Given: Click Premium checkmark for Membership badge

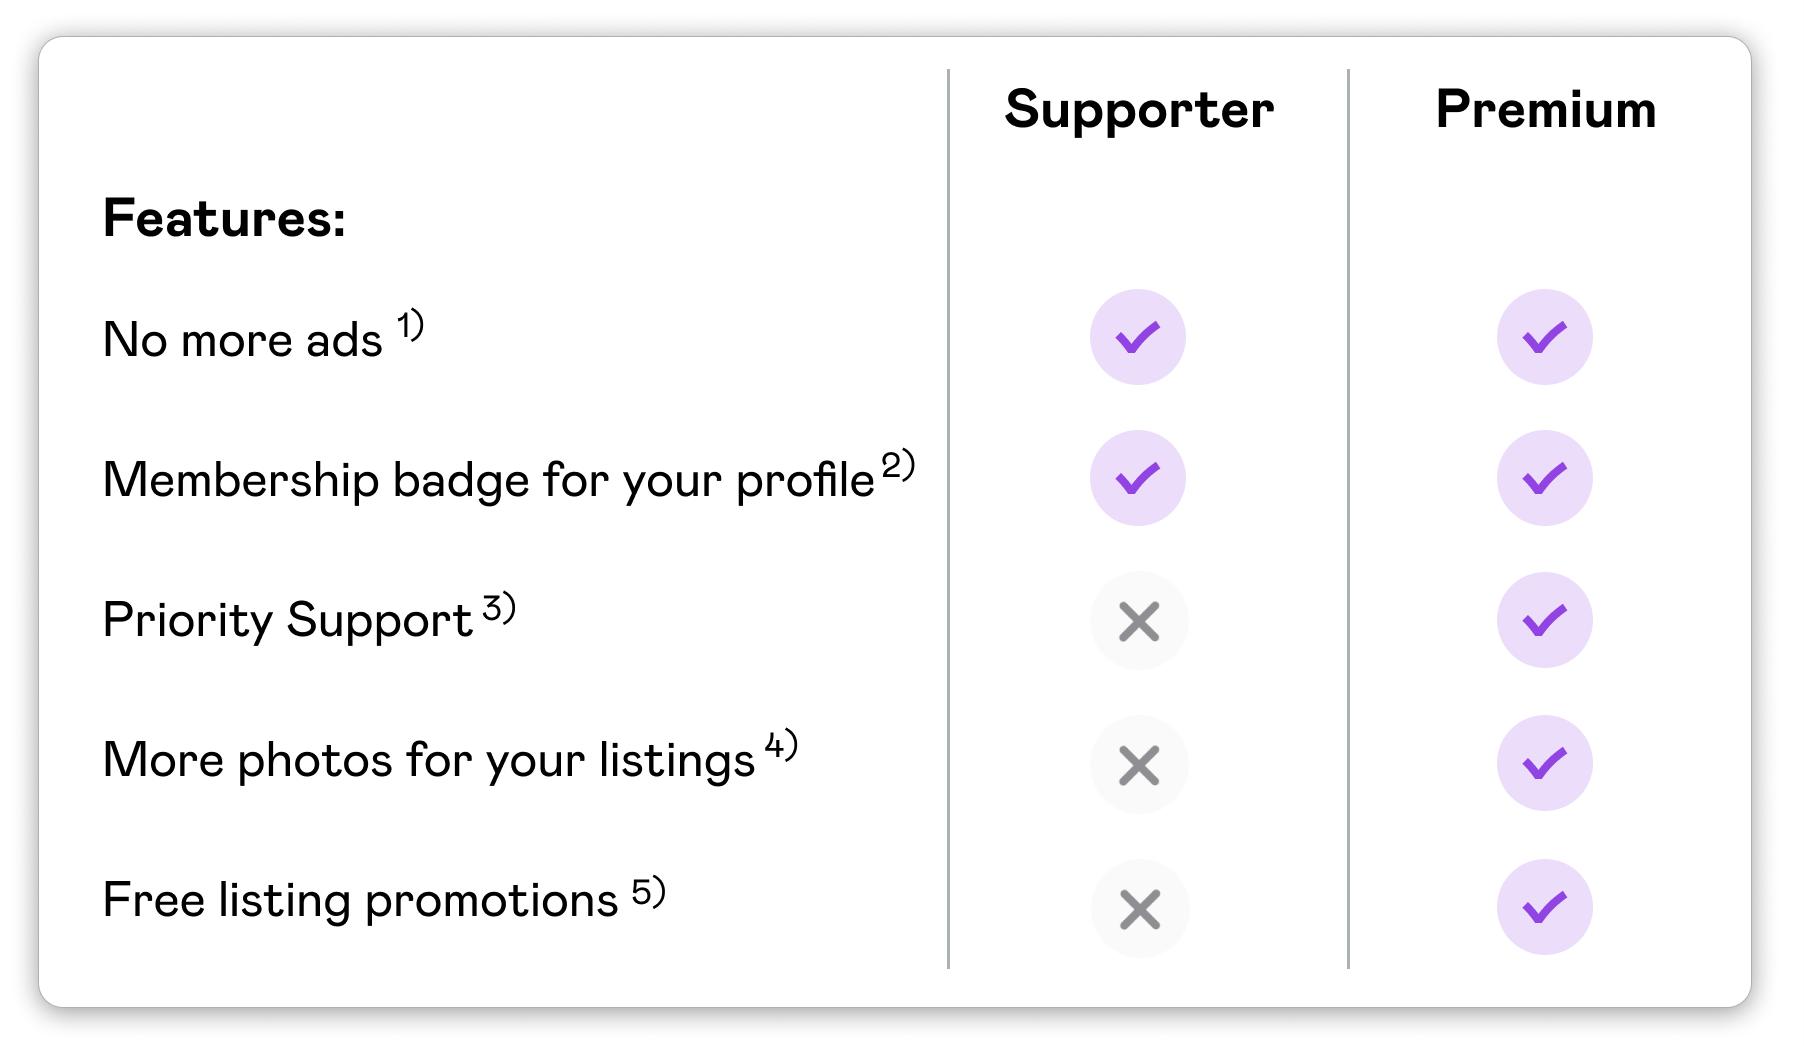Looking at the screenshot, I should tap(1545, 478).
